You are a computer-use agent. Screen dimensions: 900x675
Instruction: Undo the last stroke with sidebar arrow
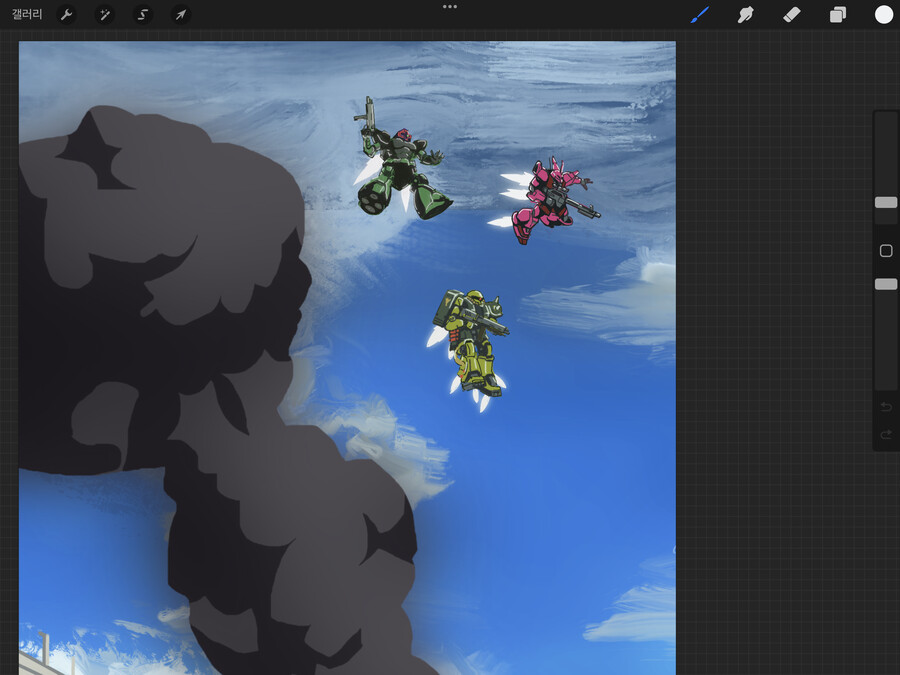coord(886,407)
